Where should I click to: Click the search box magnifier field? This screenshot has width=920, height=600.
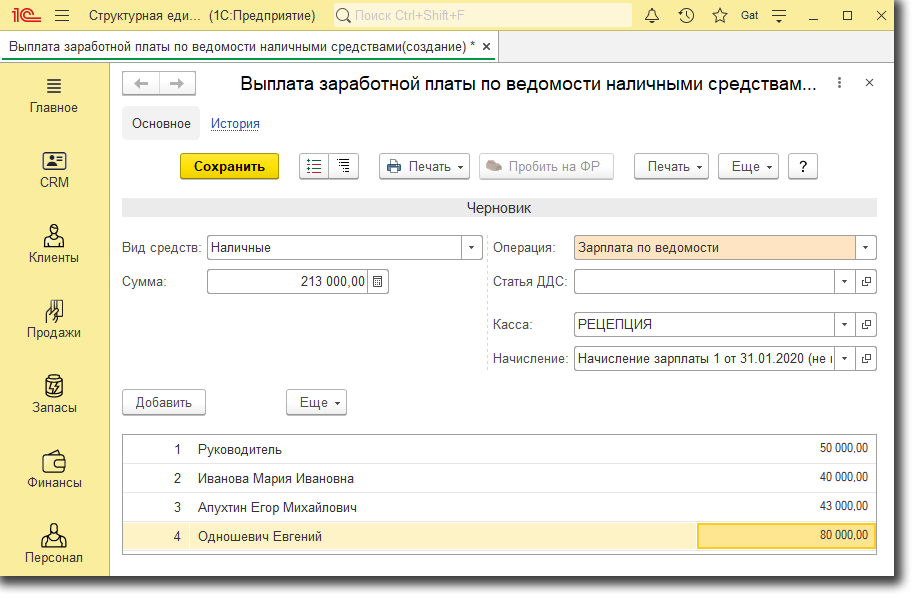tap(482, 16)
